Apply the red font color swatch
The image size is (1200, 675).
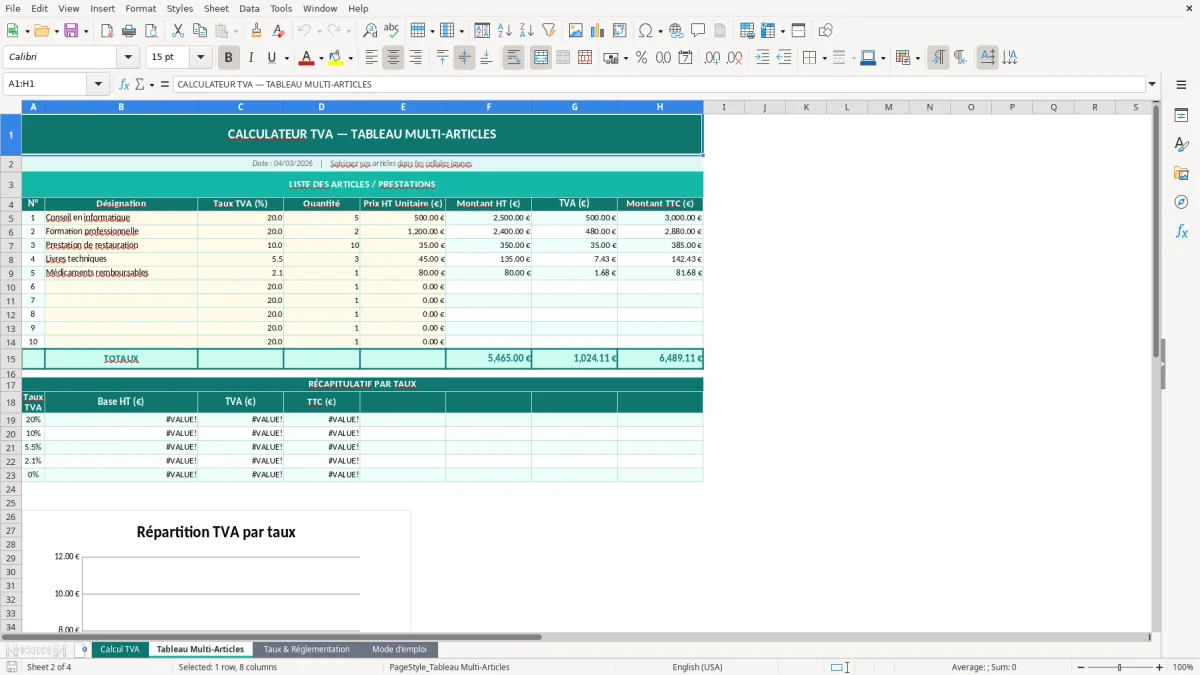coord(307,58)
